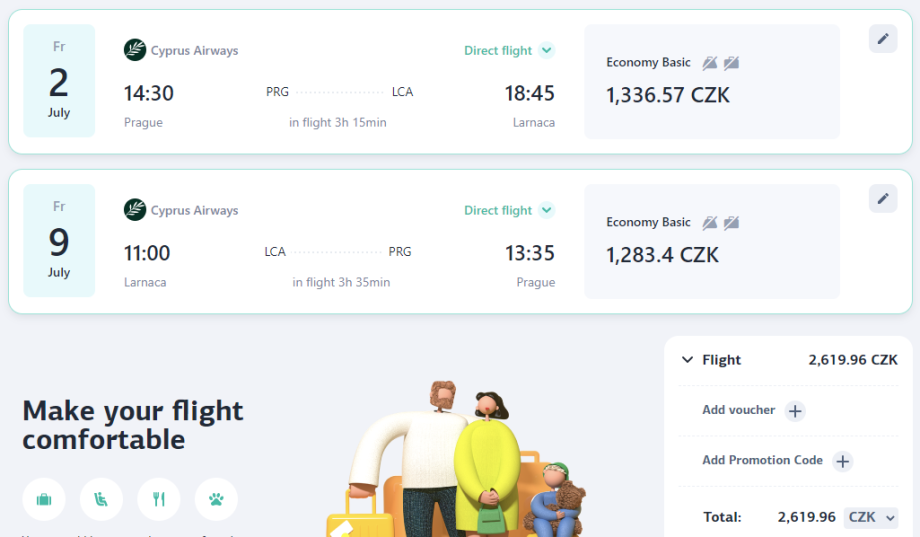Image resolution: width=920 pixels, height=537 pixels.
Task: Choose the seat selection service icon
Action: point(101,499)
